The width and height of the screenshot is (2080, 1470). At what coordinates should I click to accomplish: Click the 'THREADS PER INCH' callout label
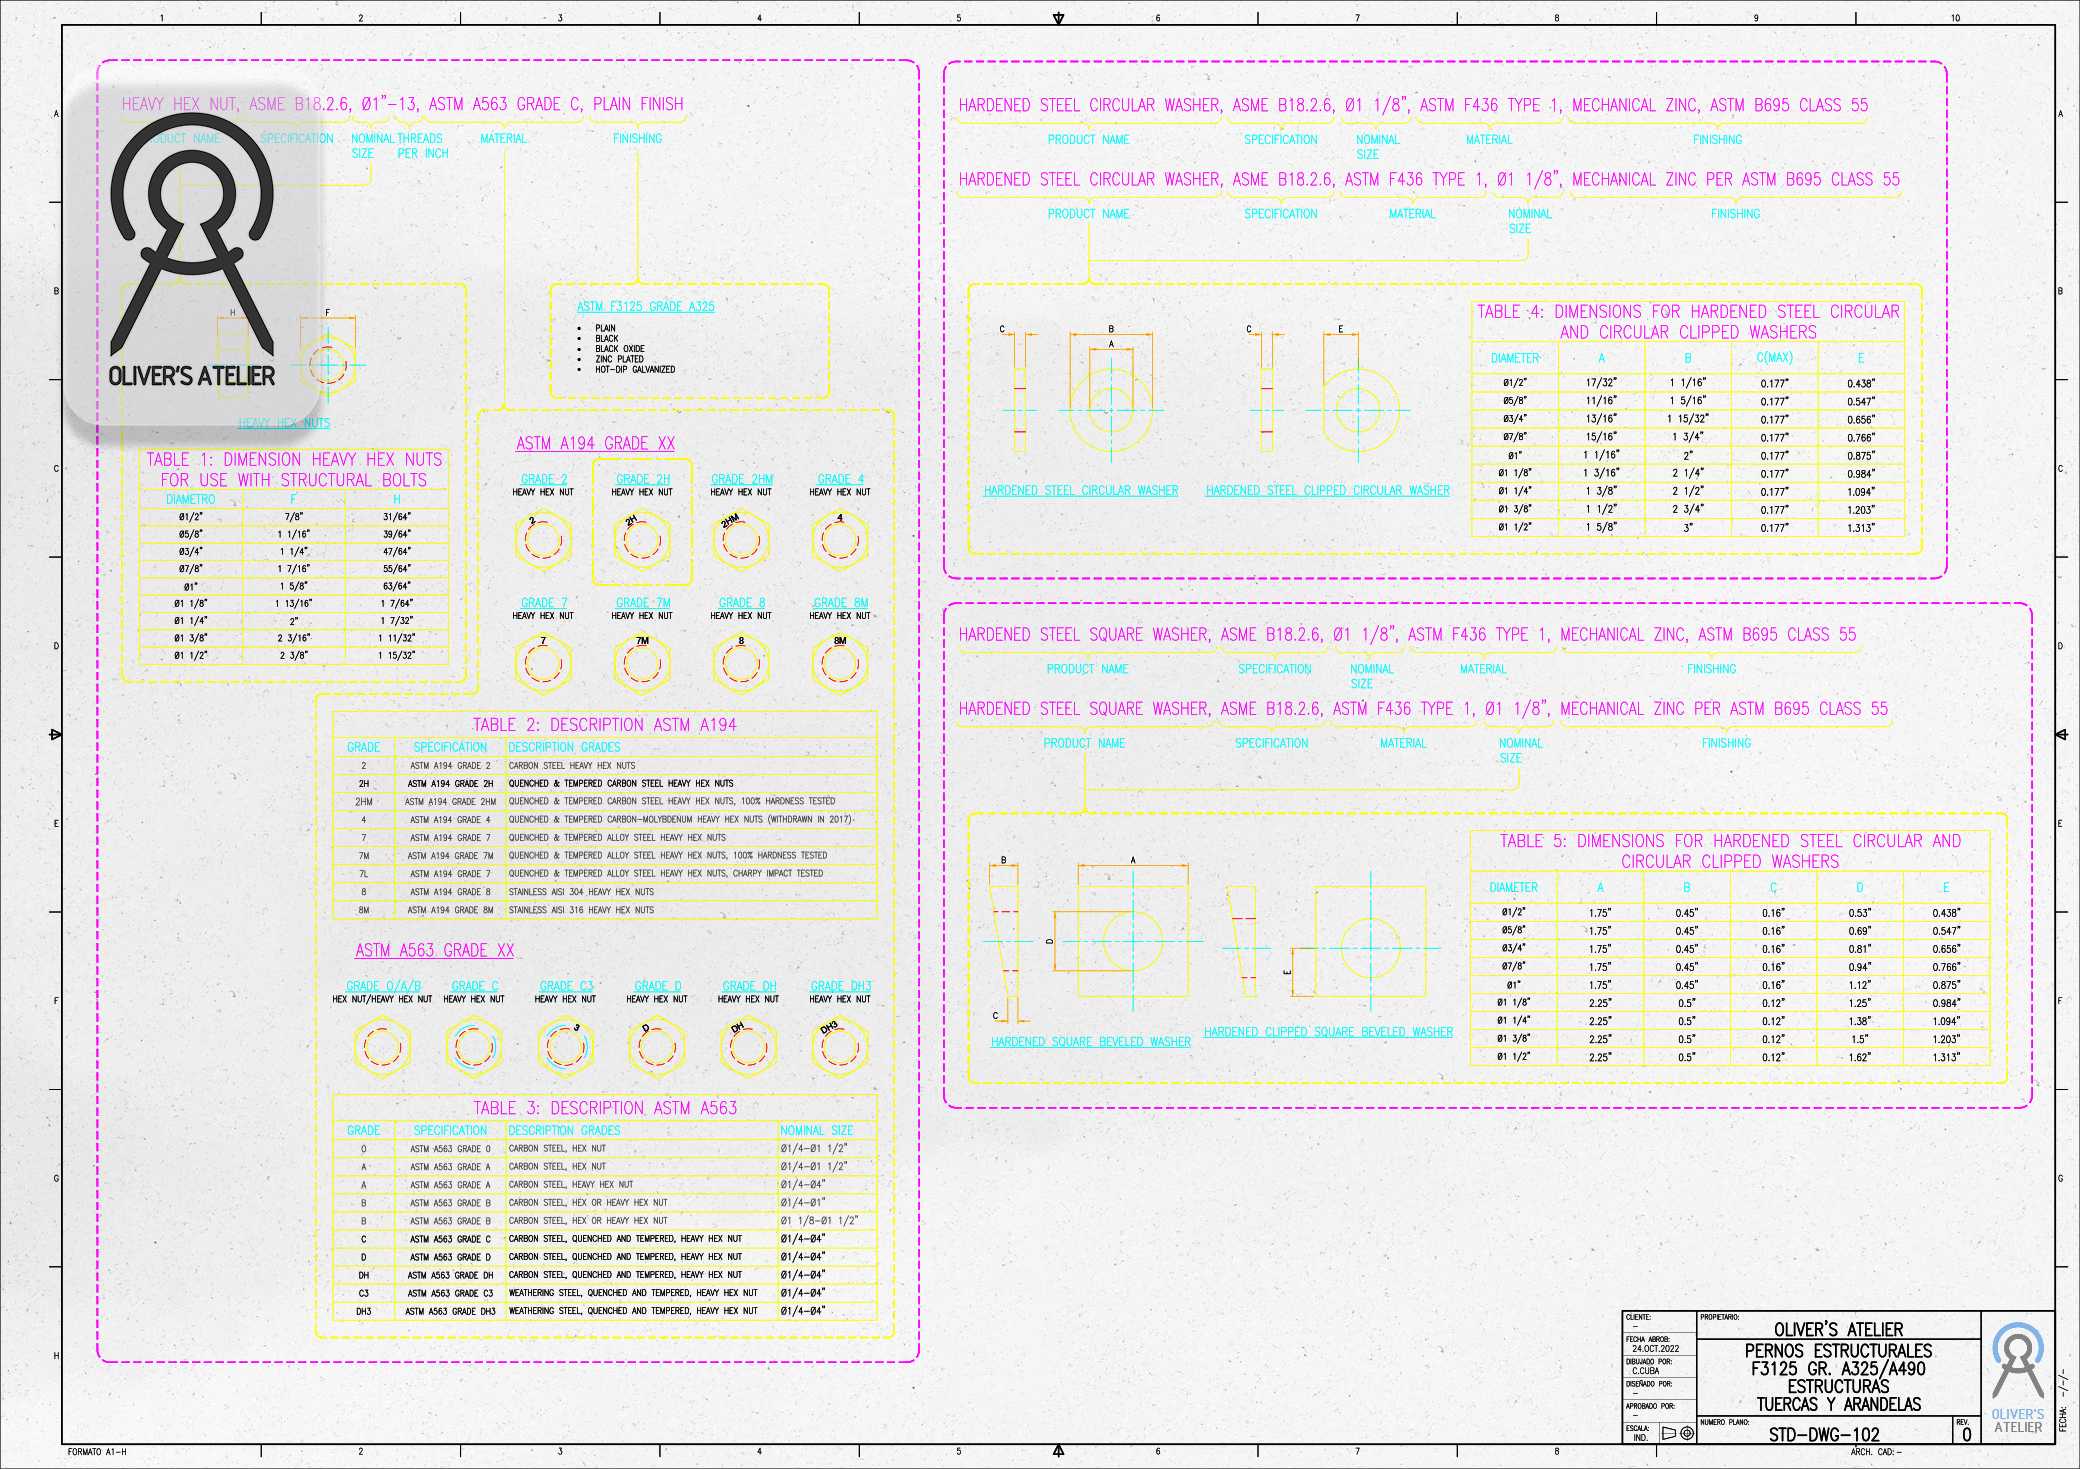422,146
